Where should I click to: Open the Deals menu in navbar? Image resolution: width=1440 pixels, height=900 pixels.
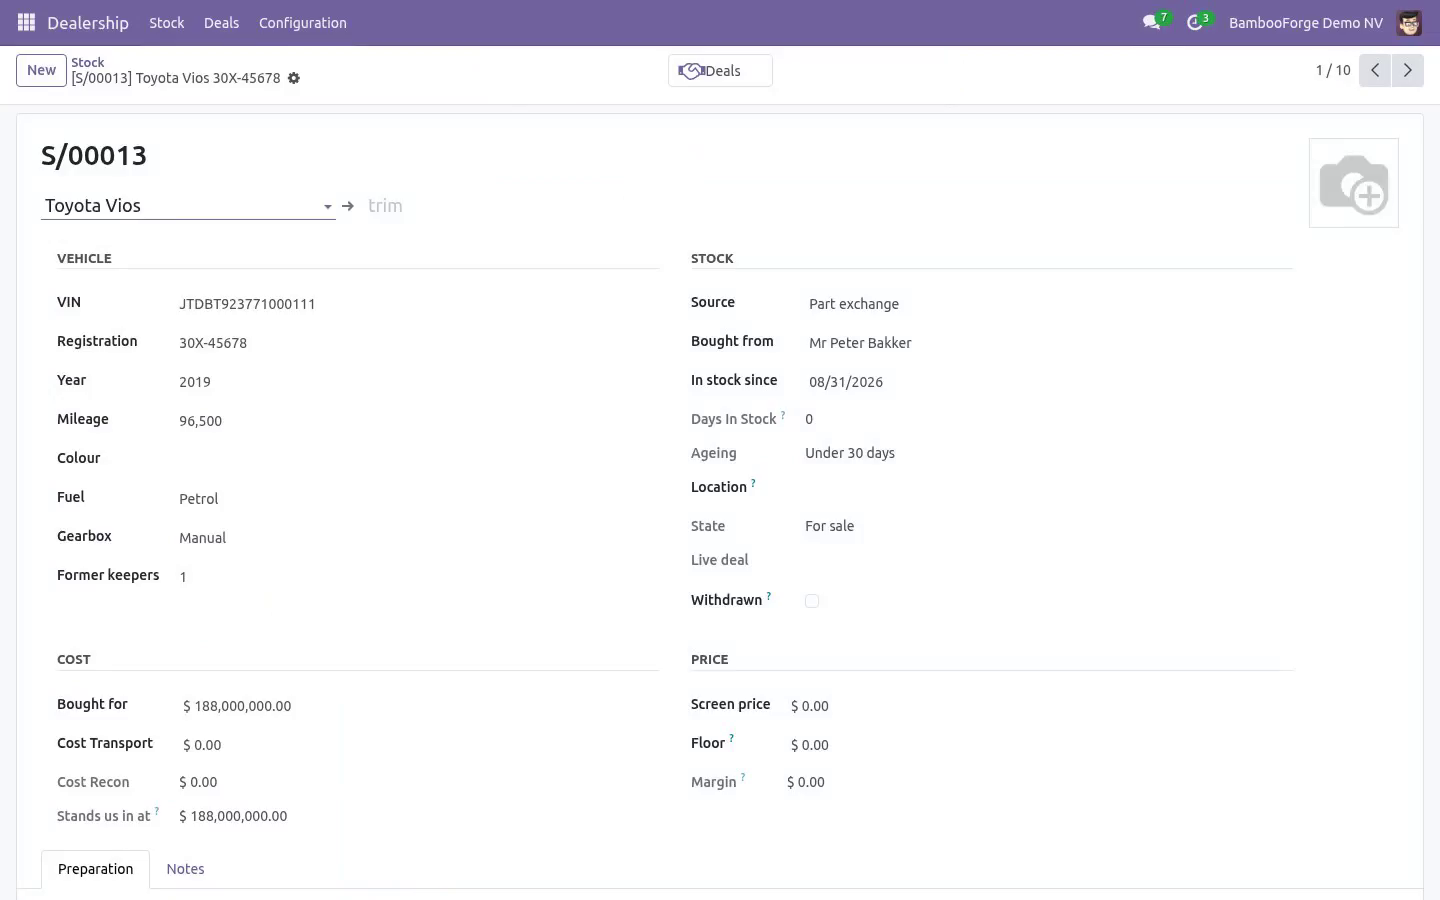click(x=221, y=22)
